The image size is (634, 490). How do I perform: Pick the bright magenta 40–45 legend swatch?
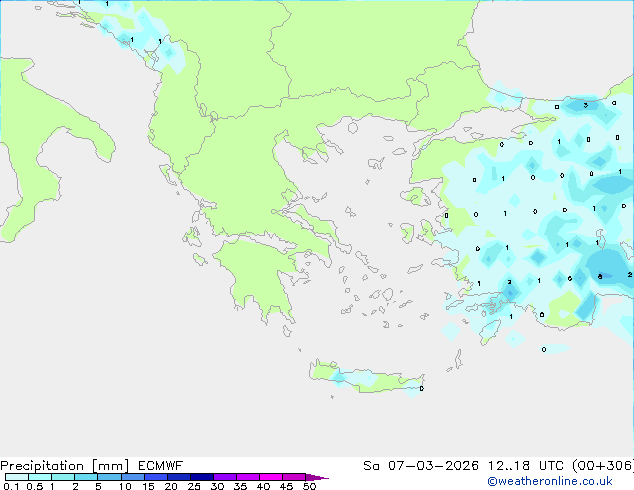(271, 477)
